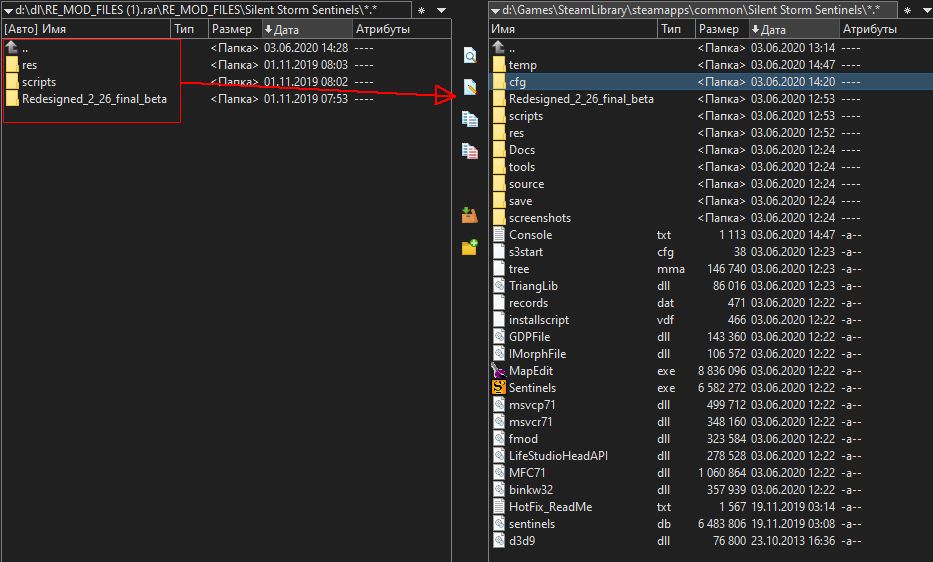Select the LifeStudioHeadAPI dll file
Viewport: 933px width, 562px height.
pos(711,456)
